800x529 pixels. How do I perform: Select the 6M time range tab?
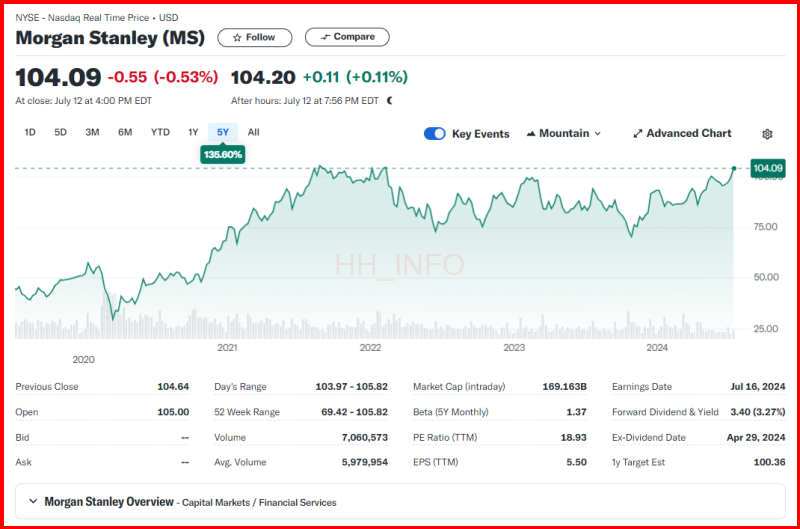(x=125, y=133)
